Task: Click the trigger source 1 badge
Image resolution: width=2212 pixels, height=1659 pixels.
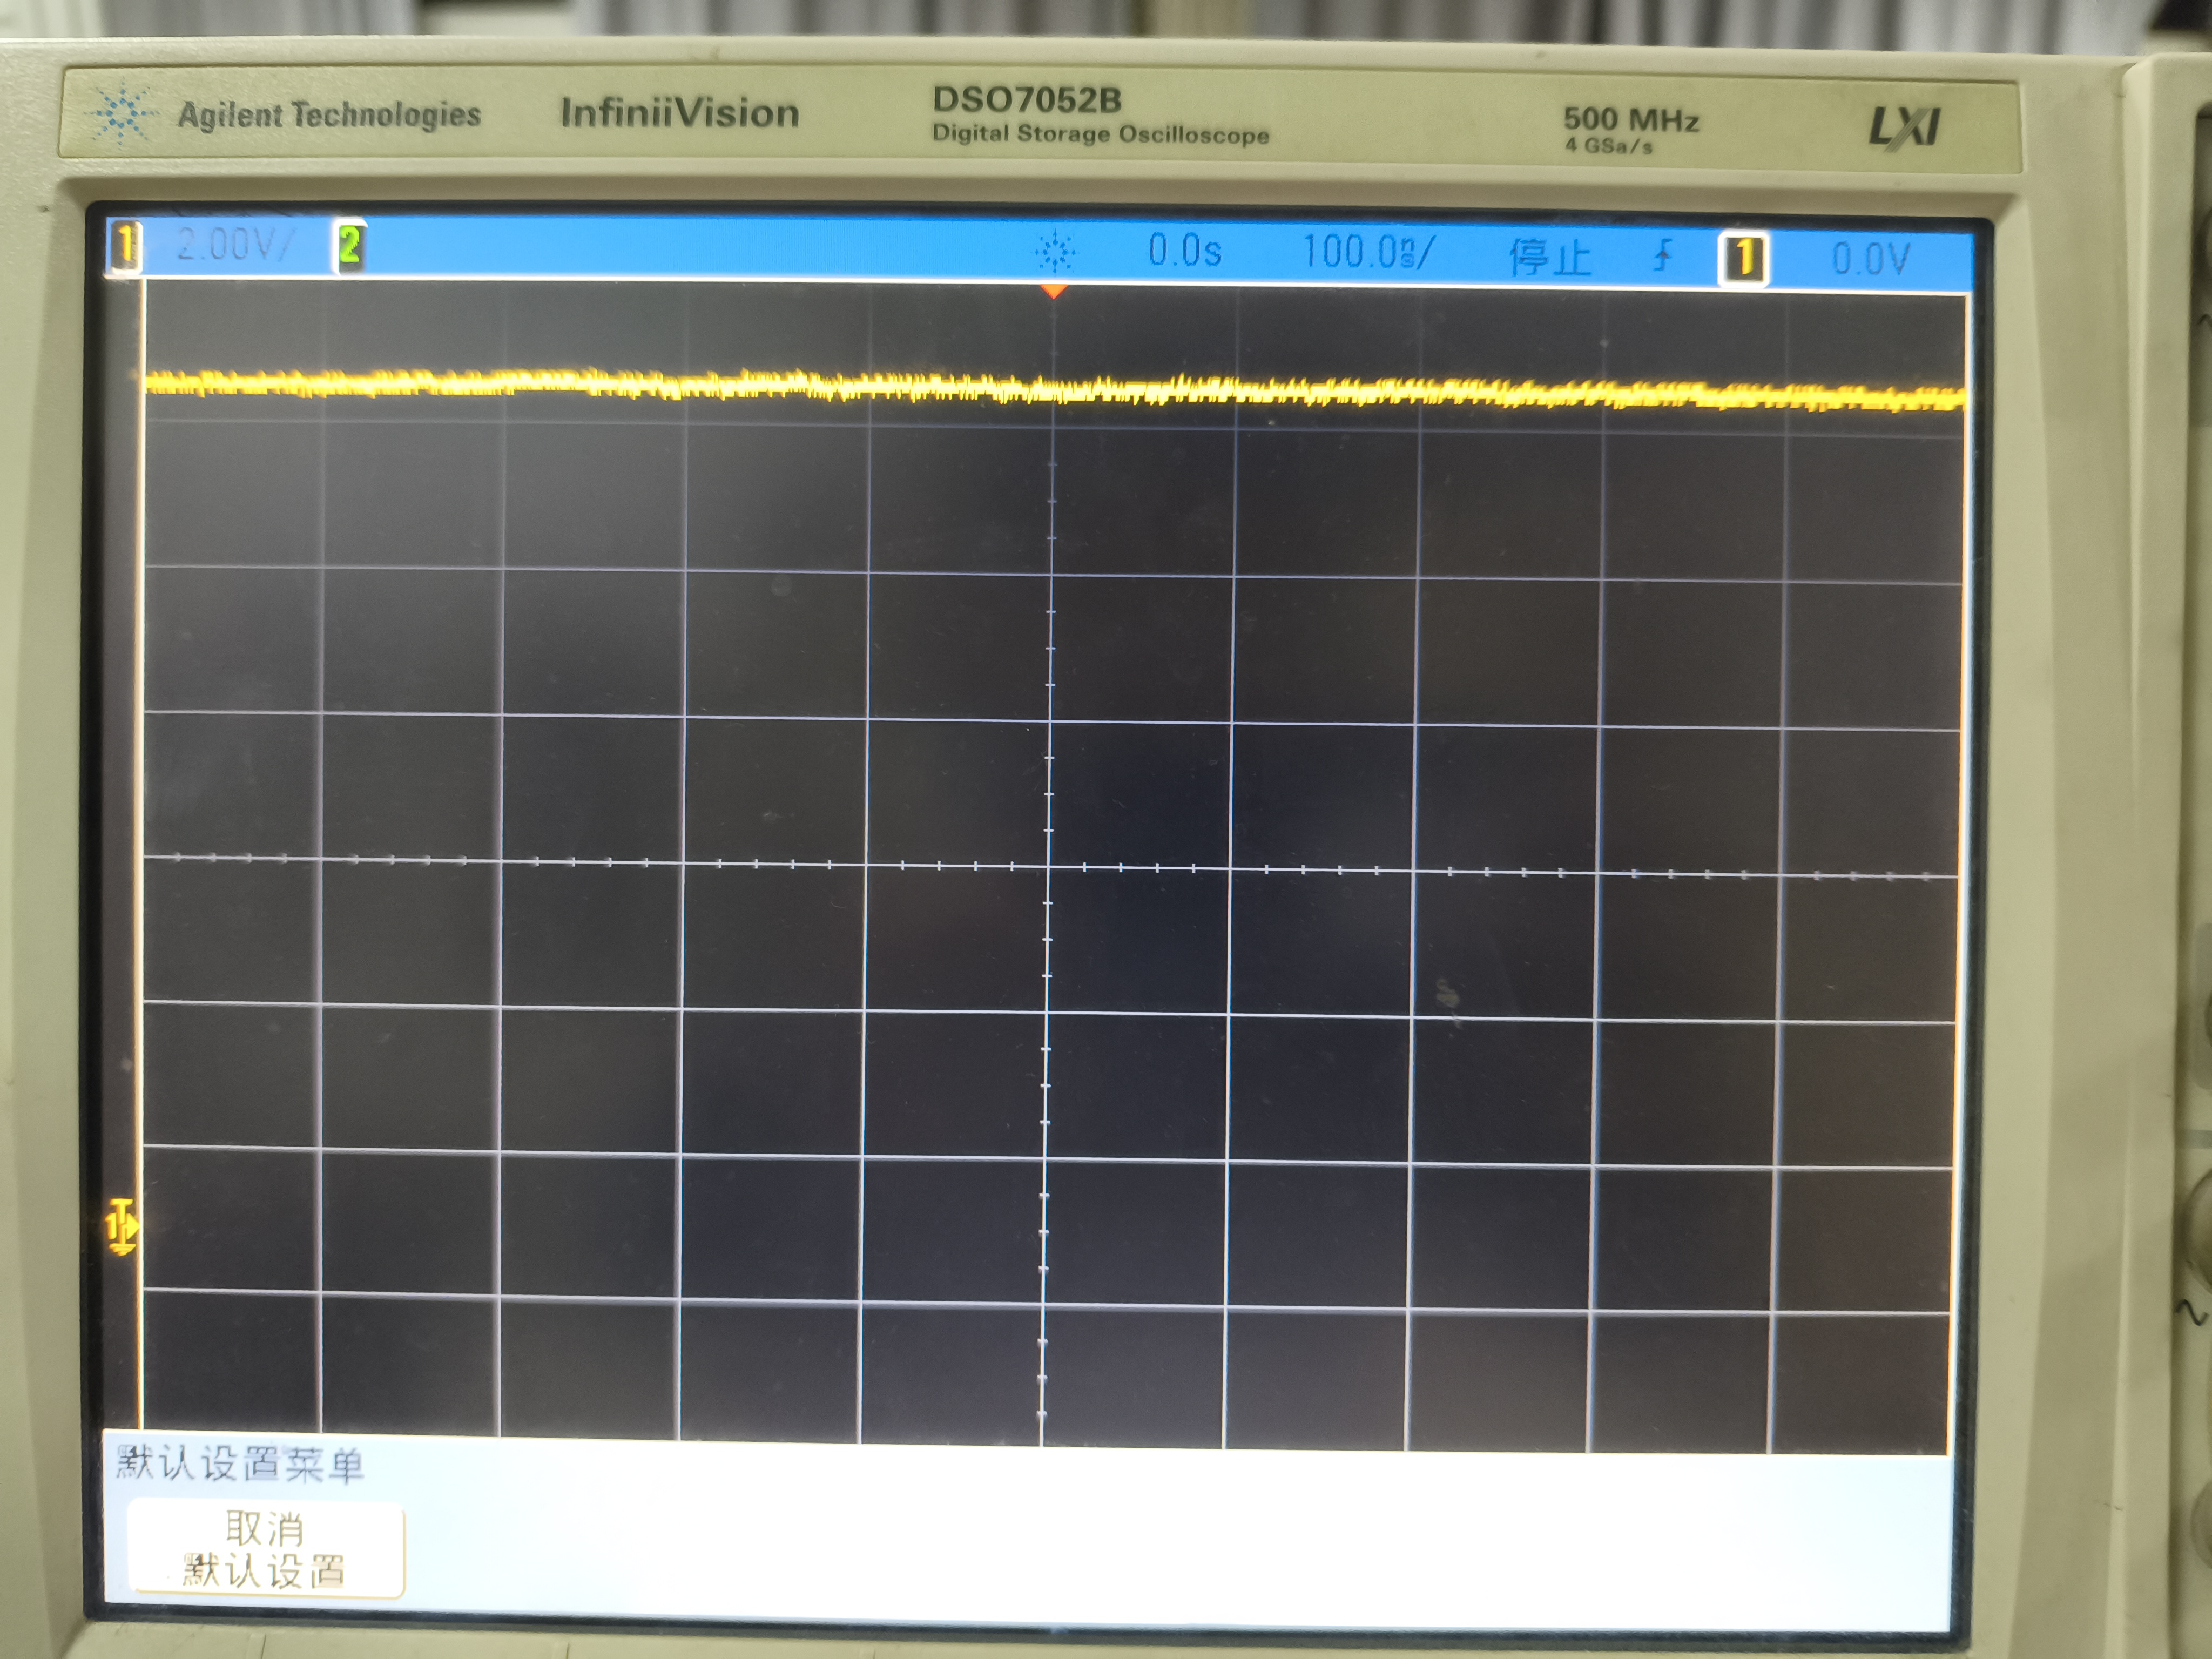Action: 1743,259
